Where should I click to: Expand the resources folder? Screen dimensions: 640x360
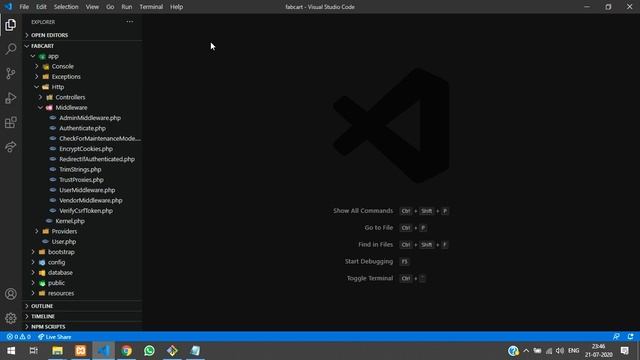pos(82,293)
